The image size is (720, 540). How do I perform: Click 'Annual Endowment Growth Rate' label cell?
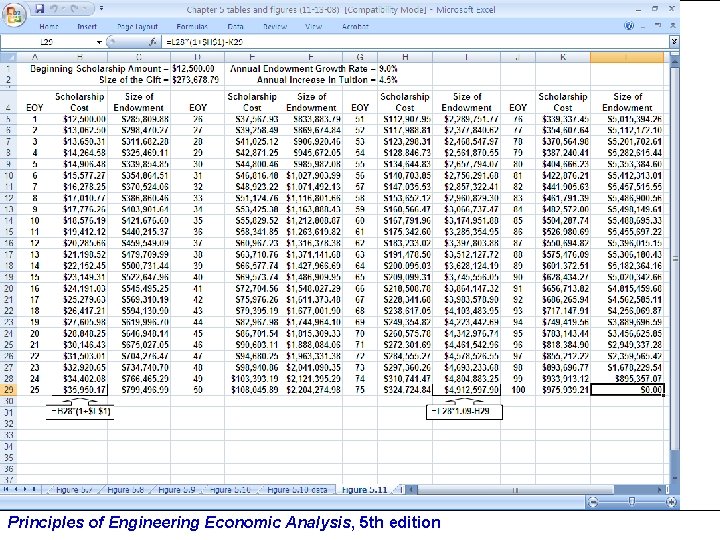302,69
